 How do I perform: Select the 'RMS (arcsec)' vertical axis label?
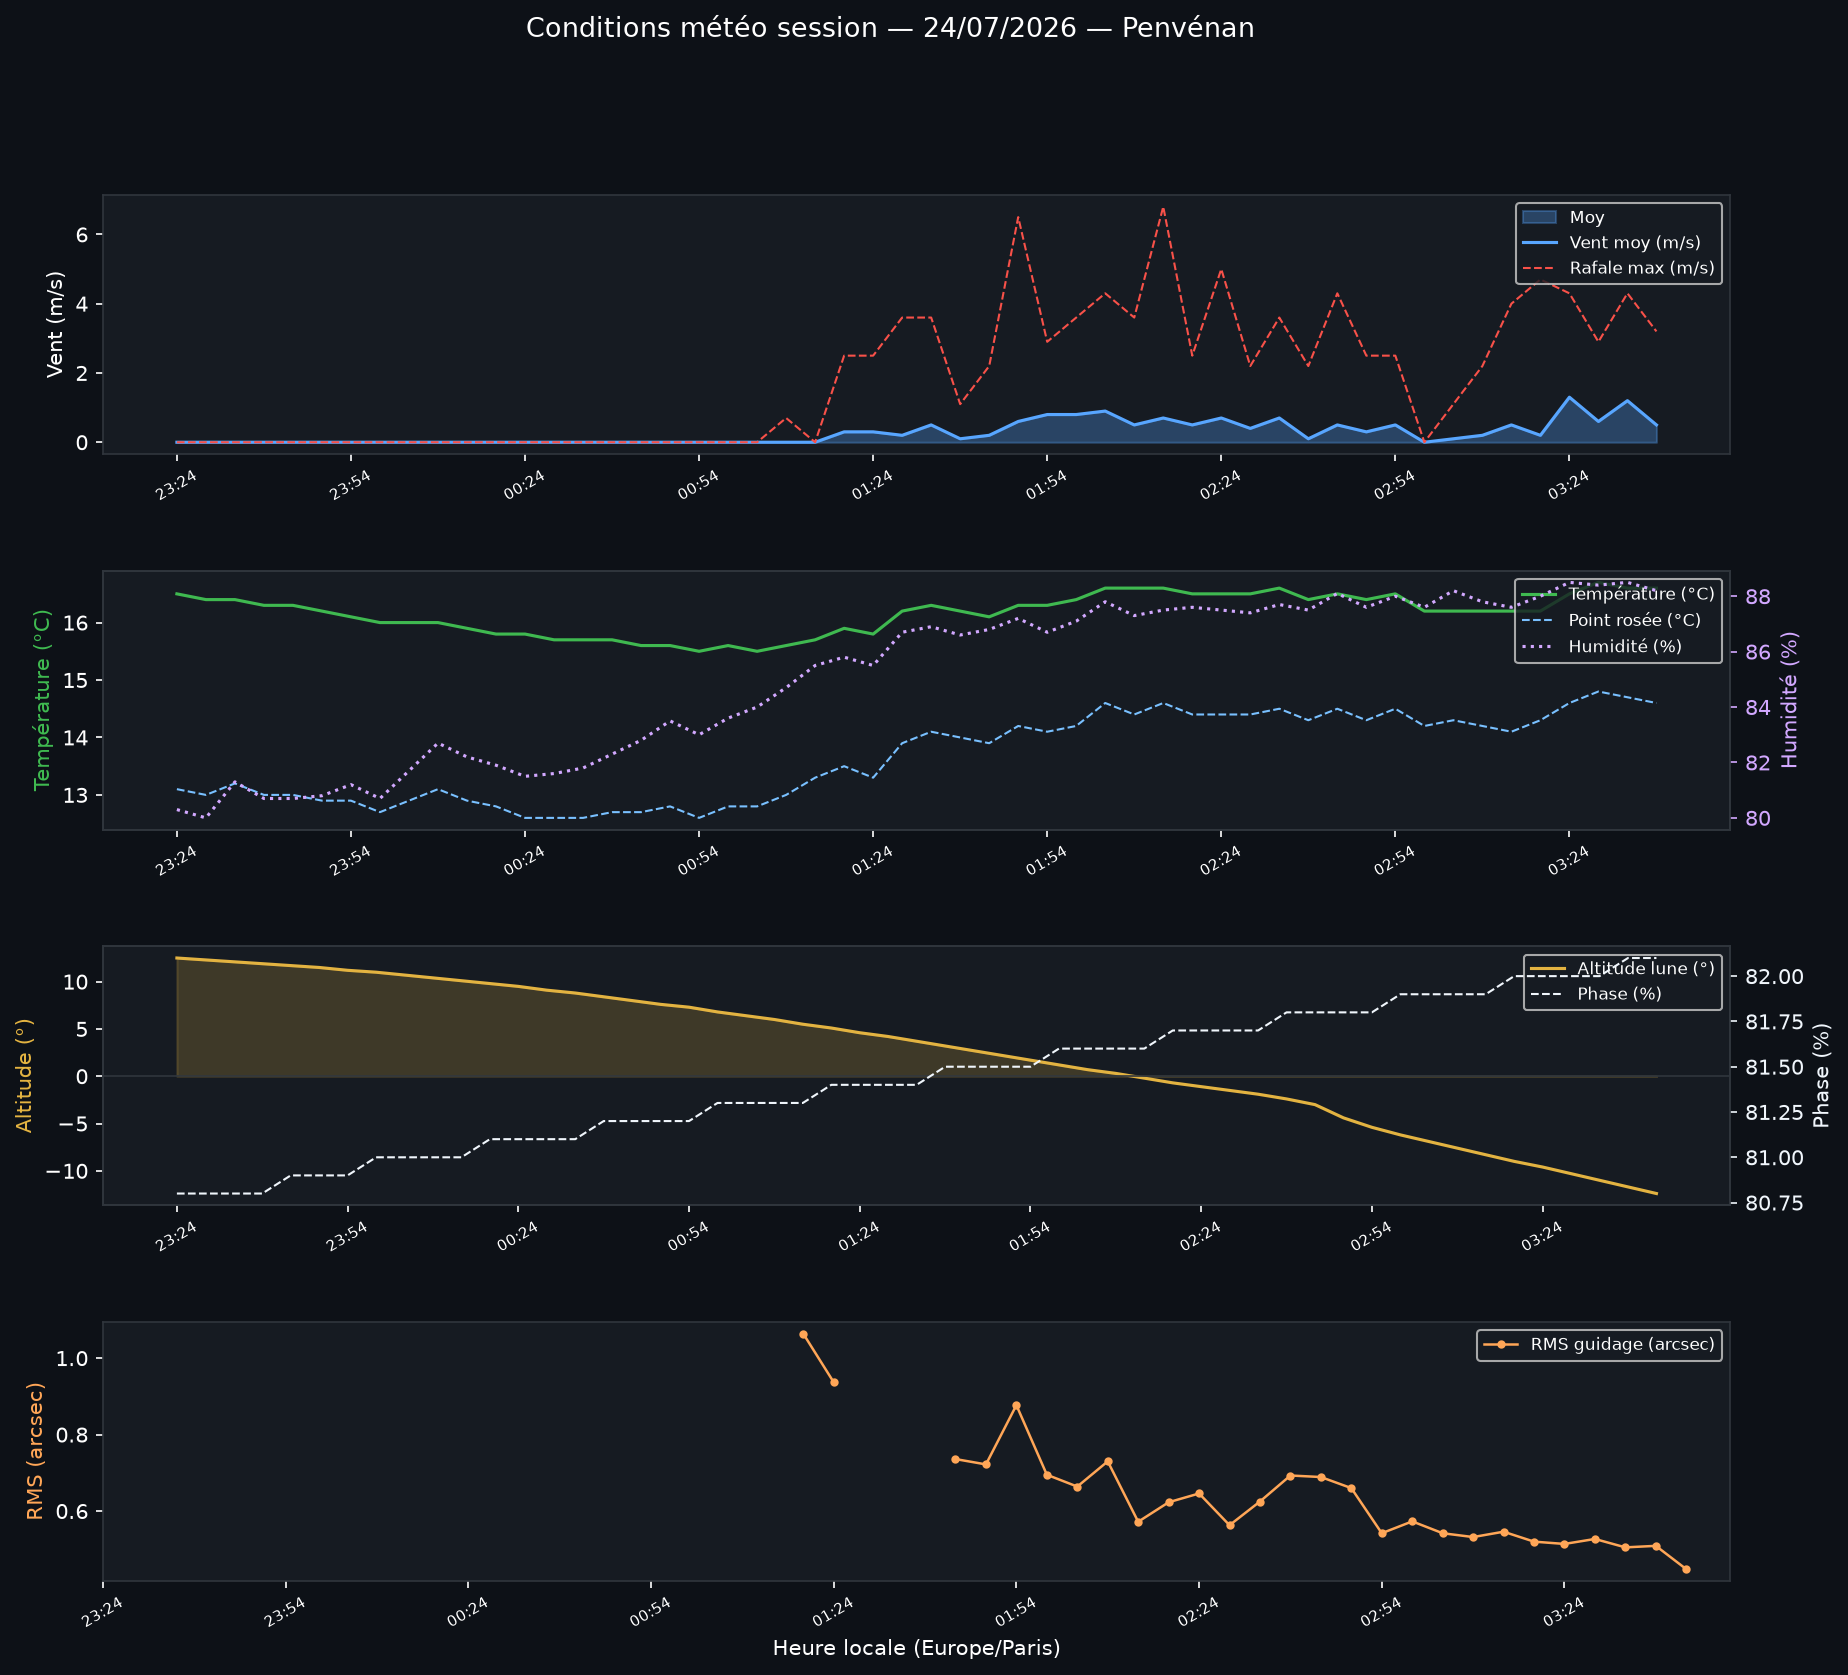[x=35, y=1451]
